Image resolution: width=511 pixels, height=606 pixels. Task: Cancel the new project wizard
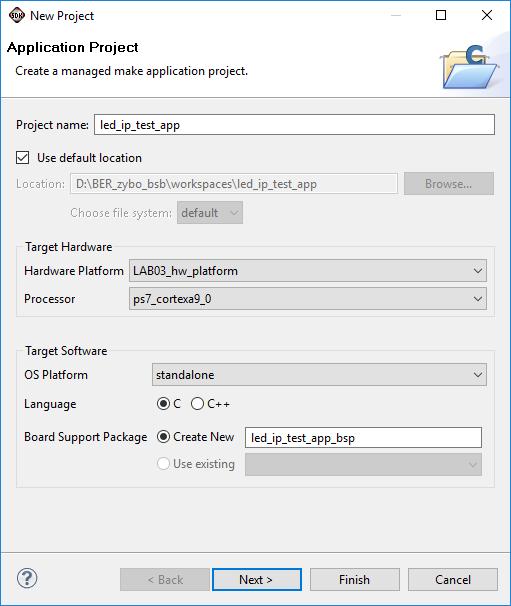[x=453, y=579]
